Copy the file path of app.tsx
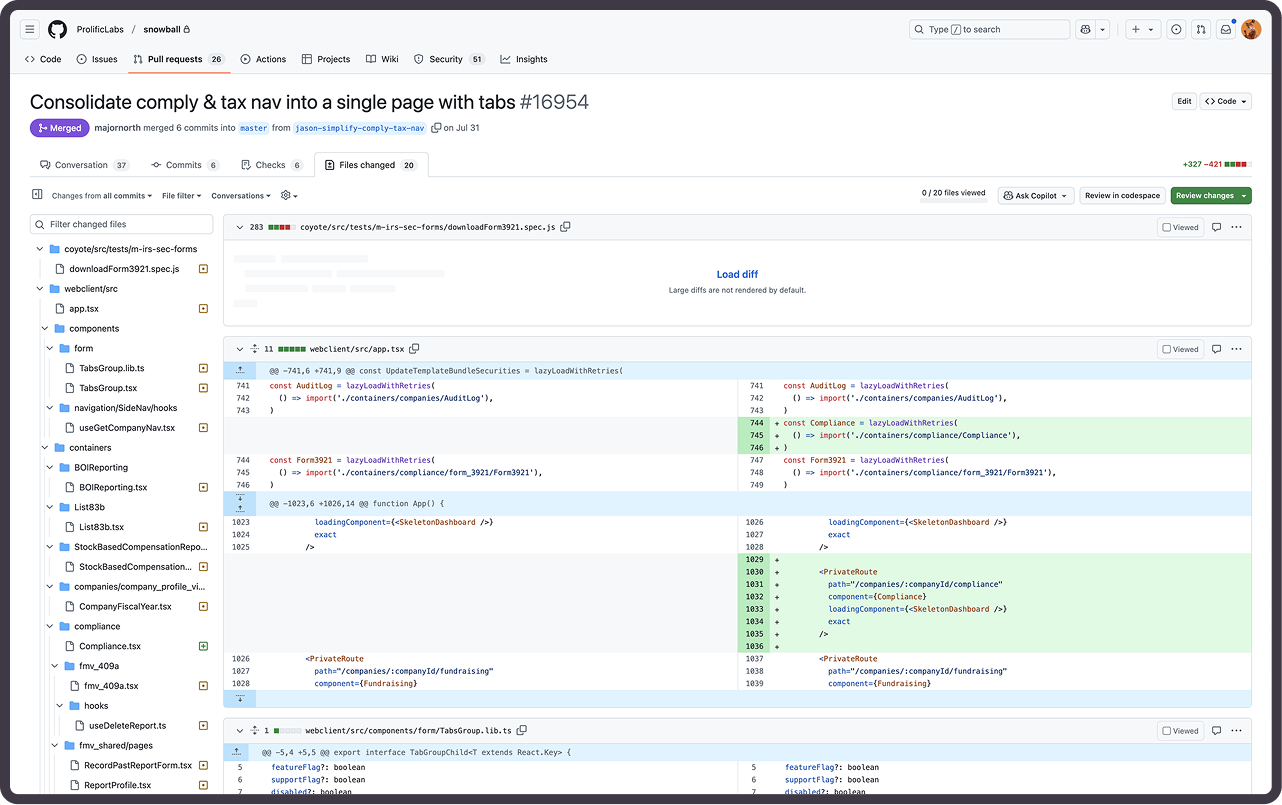1282x805 pixels. (x=416, y=349)
